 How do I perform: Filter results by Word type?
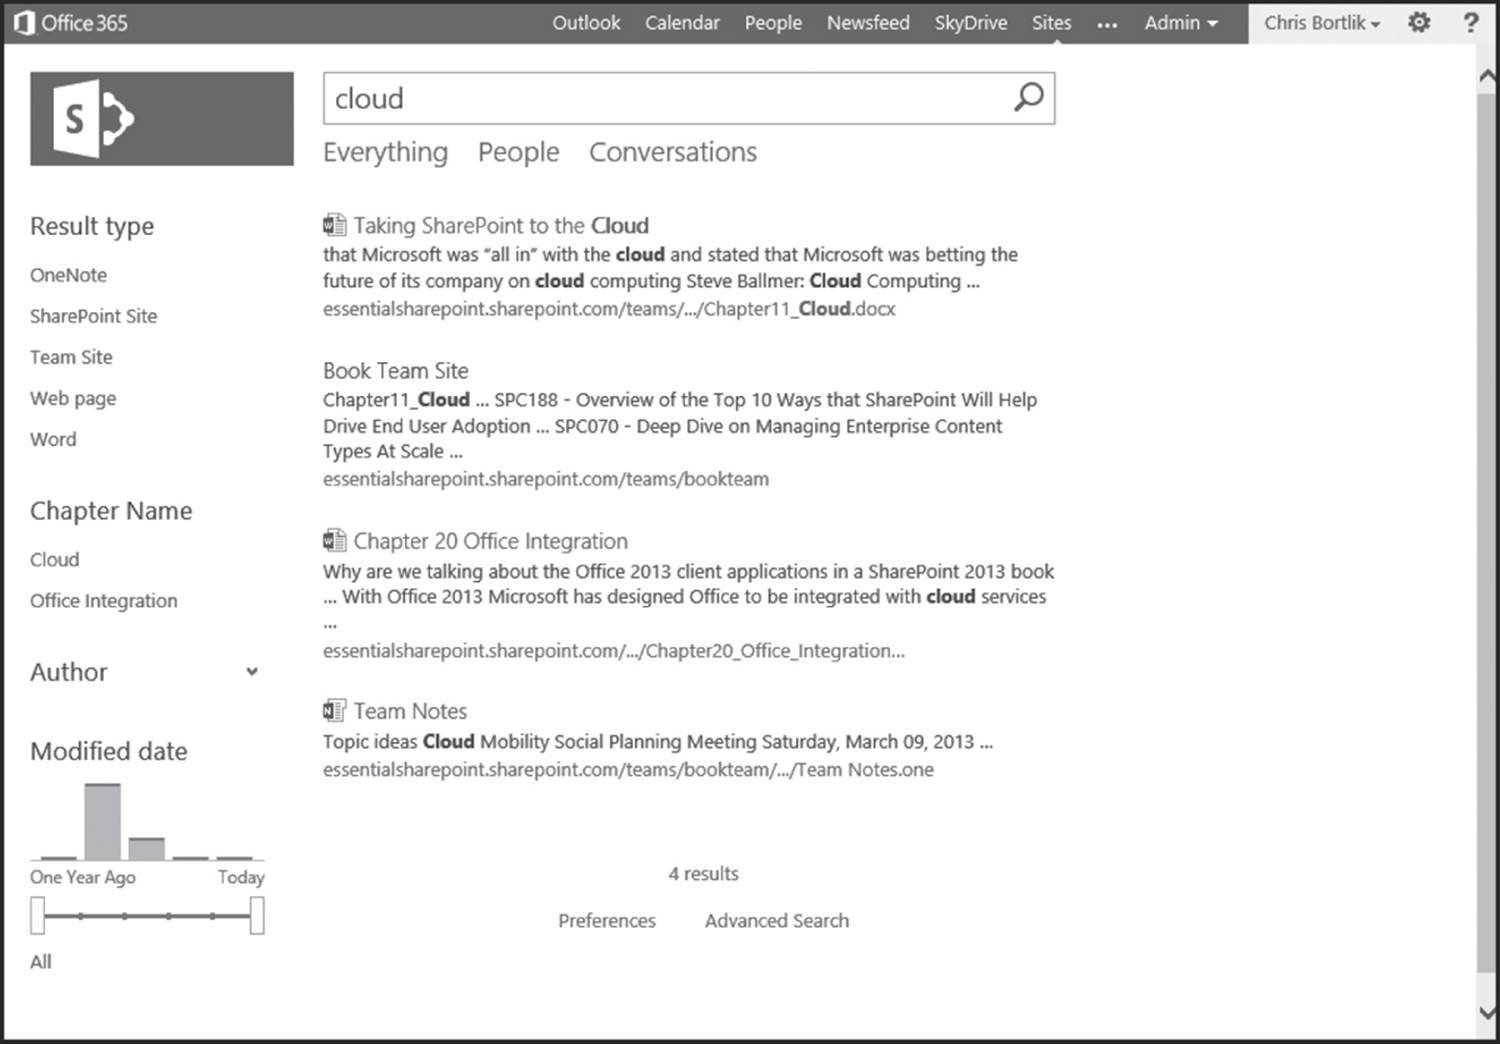tap(53, 439)
